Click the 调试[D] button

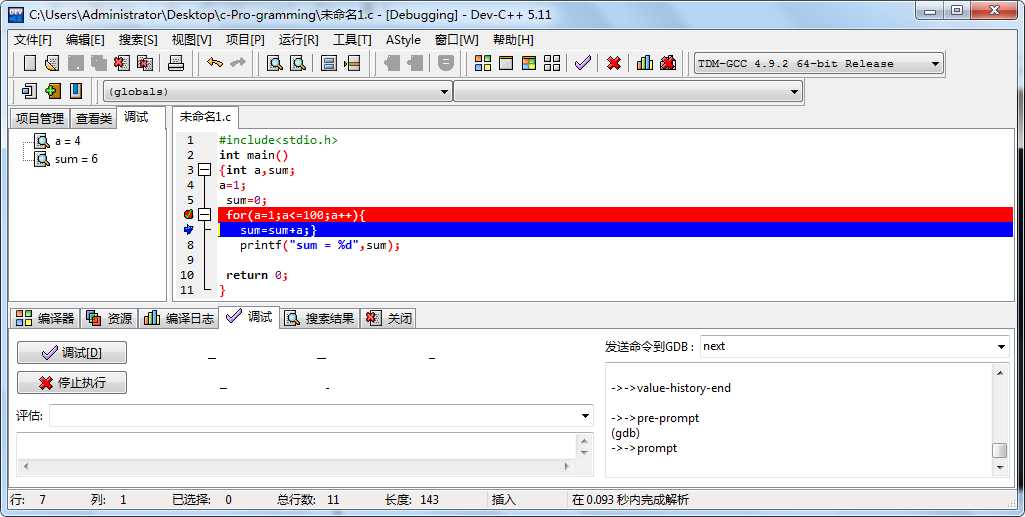click(72, 353)
